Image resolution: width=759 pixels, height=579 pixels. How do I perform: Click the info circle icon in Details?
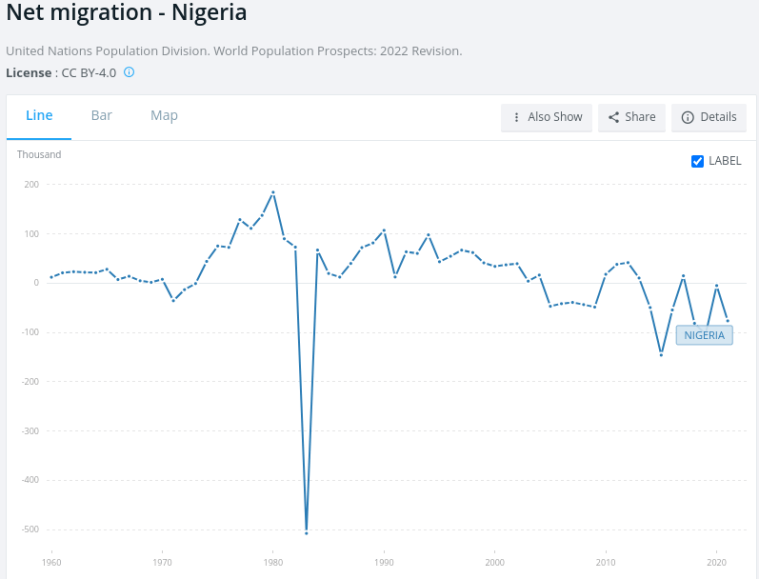point(688,117)
